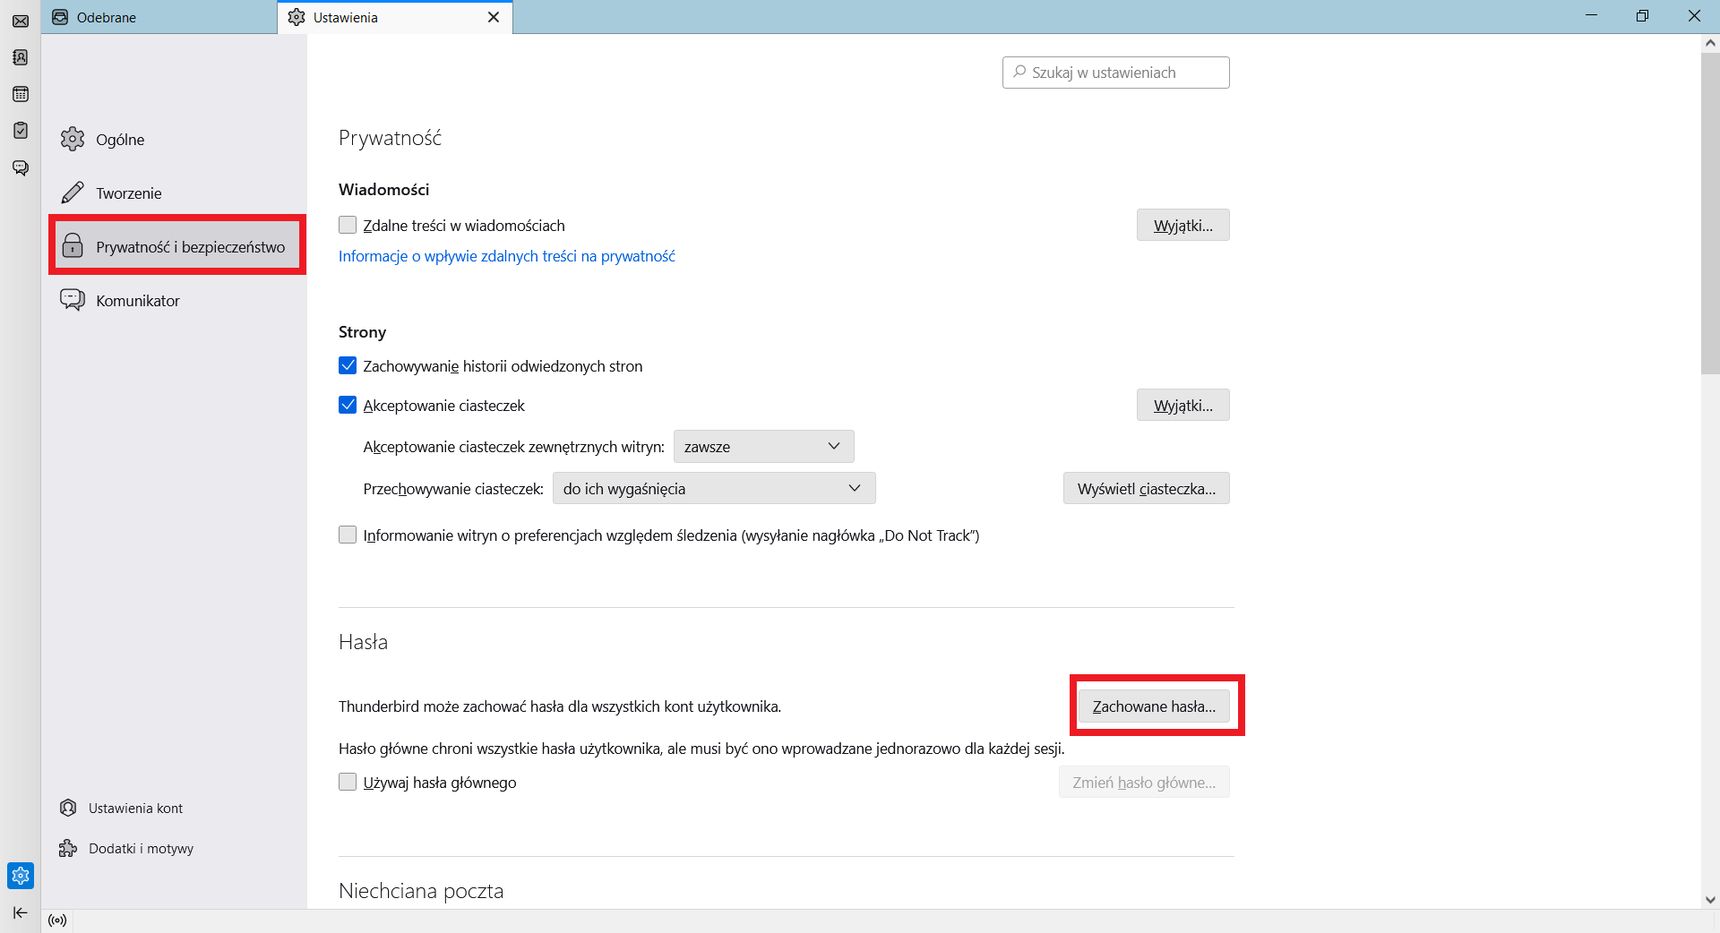Click the Tworzenie pencil icon
This screenshot has height=933, width=1720.
pos(72,193)
